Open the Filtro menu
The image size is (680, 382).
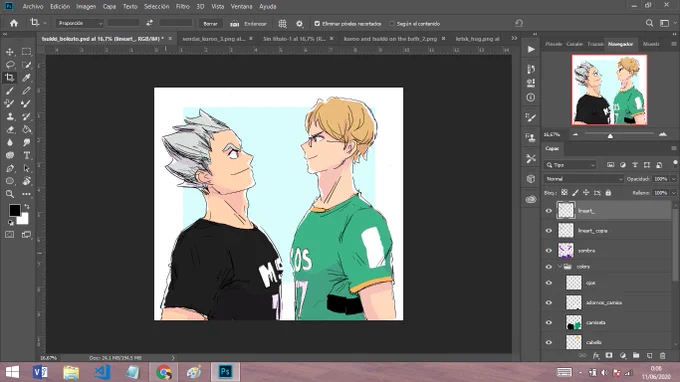pos(183,7)
